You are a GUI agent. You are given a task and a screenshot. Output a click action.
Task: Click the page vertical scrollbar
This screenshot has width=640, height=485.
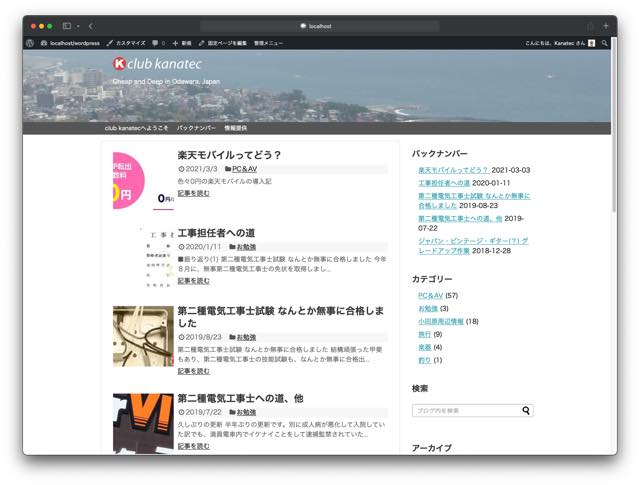[614, 125]
